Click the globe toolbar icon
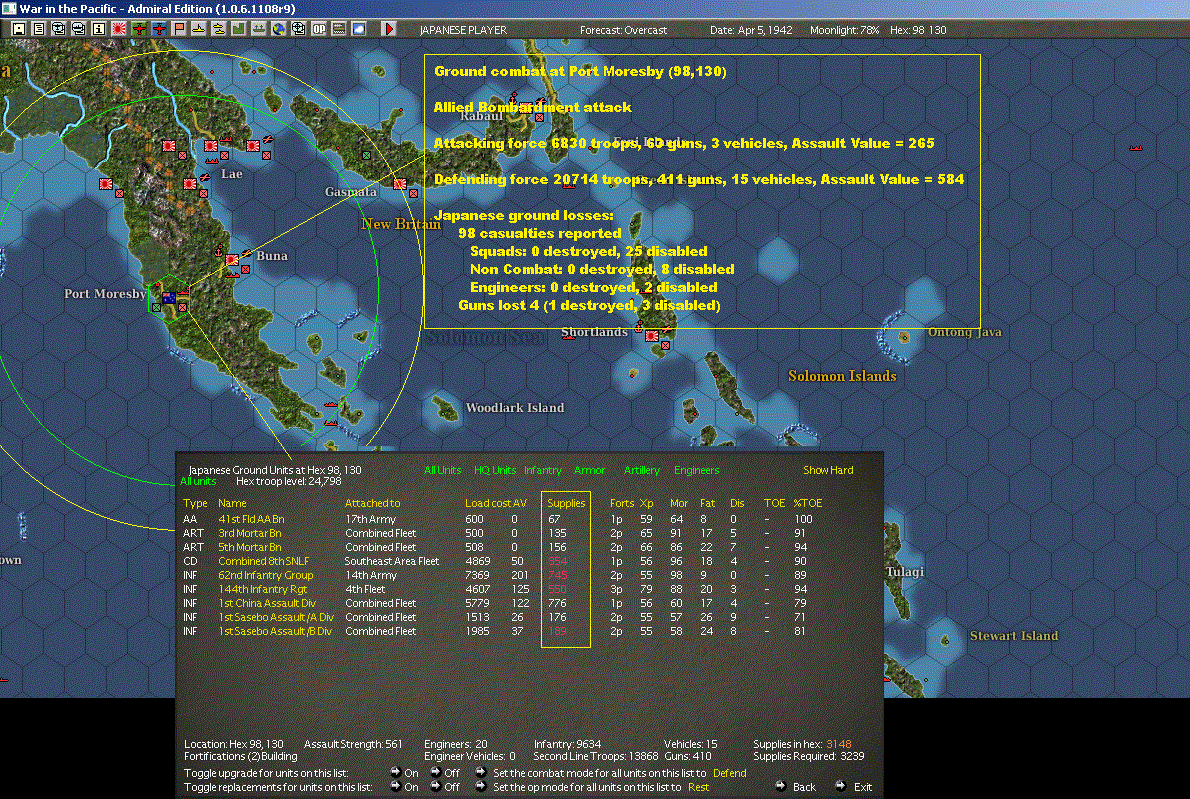The image size is (1190, 799). (279, 29)
